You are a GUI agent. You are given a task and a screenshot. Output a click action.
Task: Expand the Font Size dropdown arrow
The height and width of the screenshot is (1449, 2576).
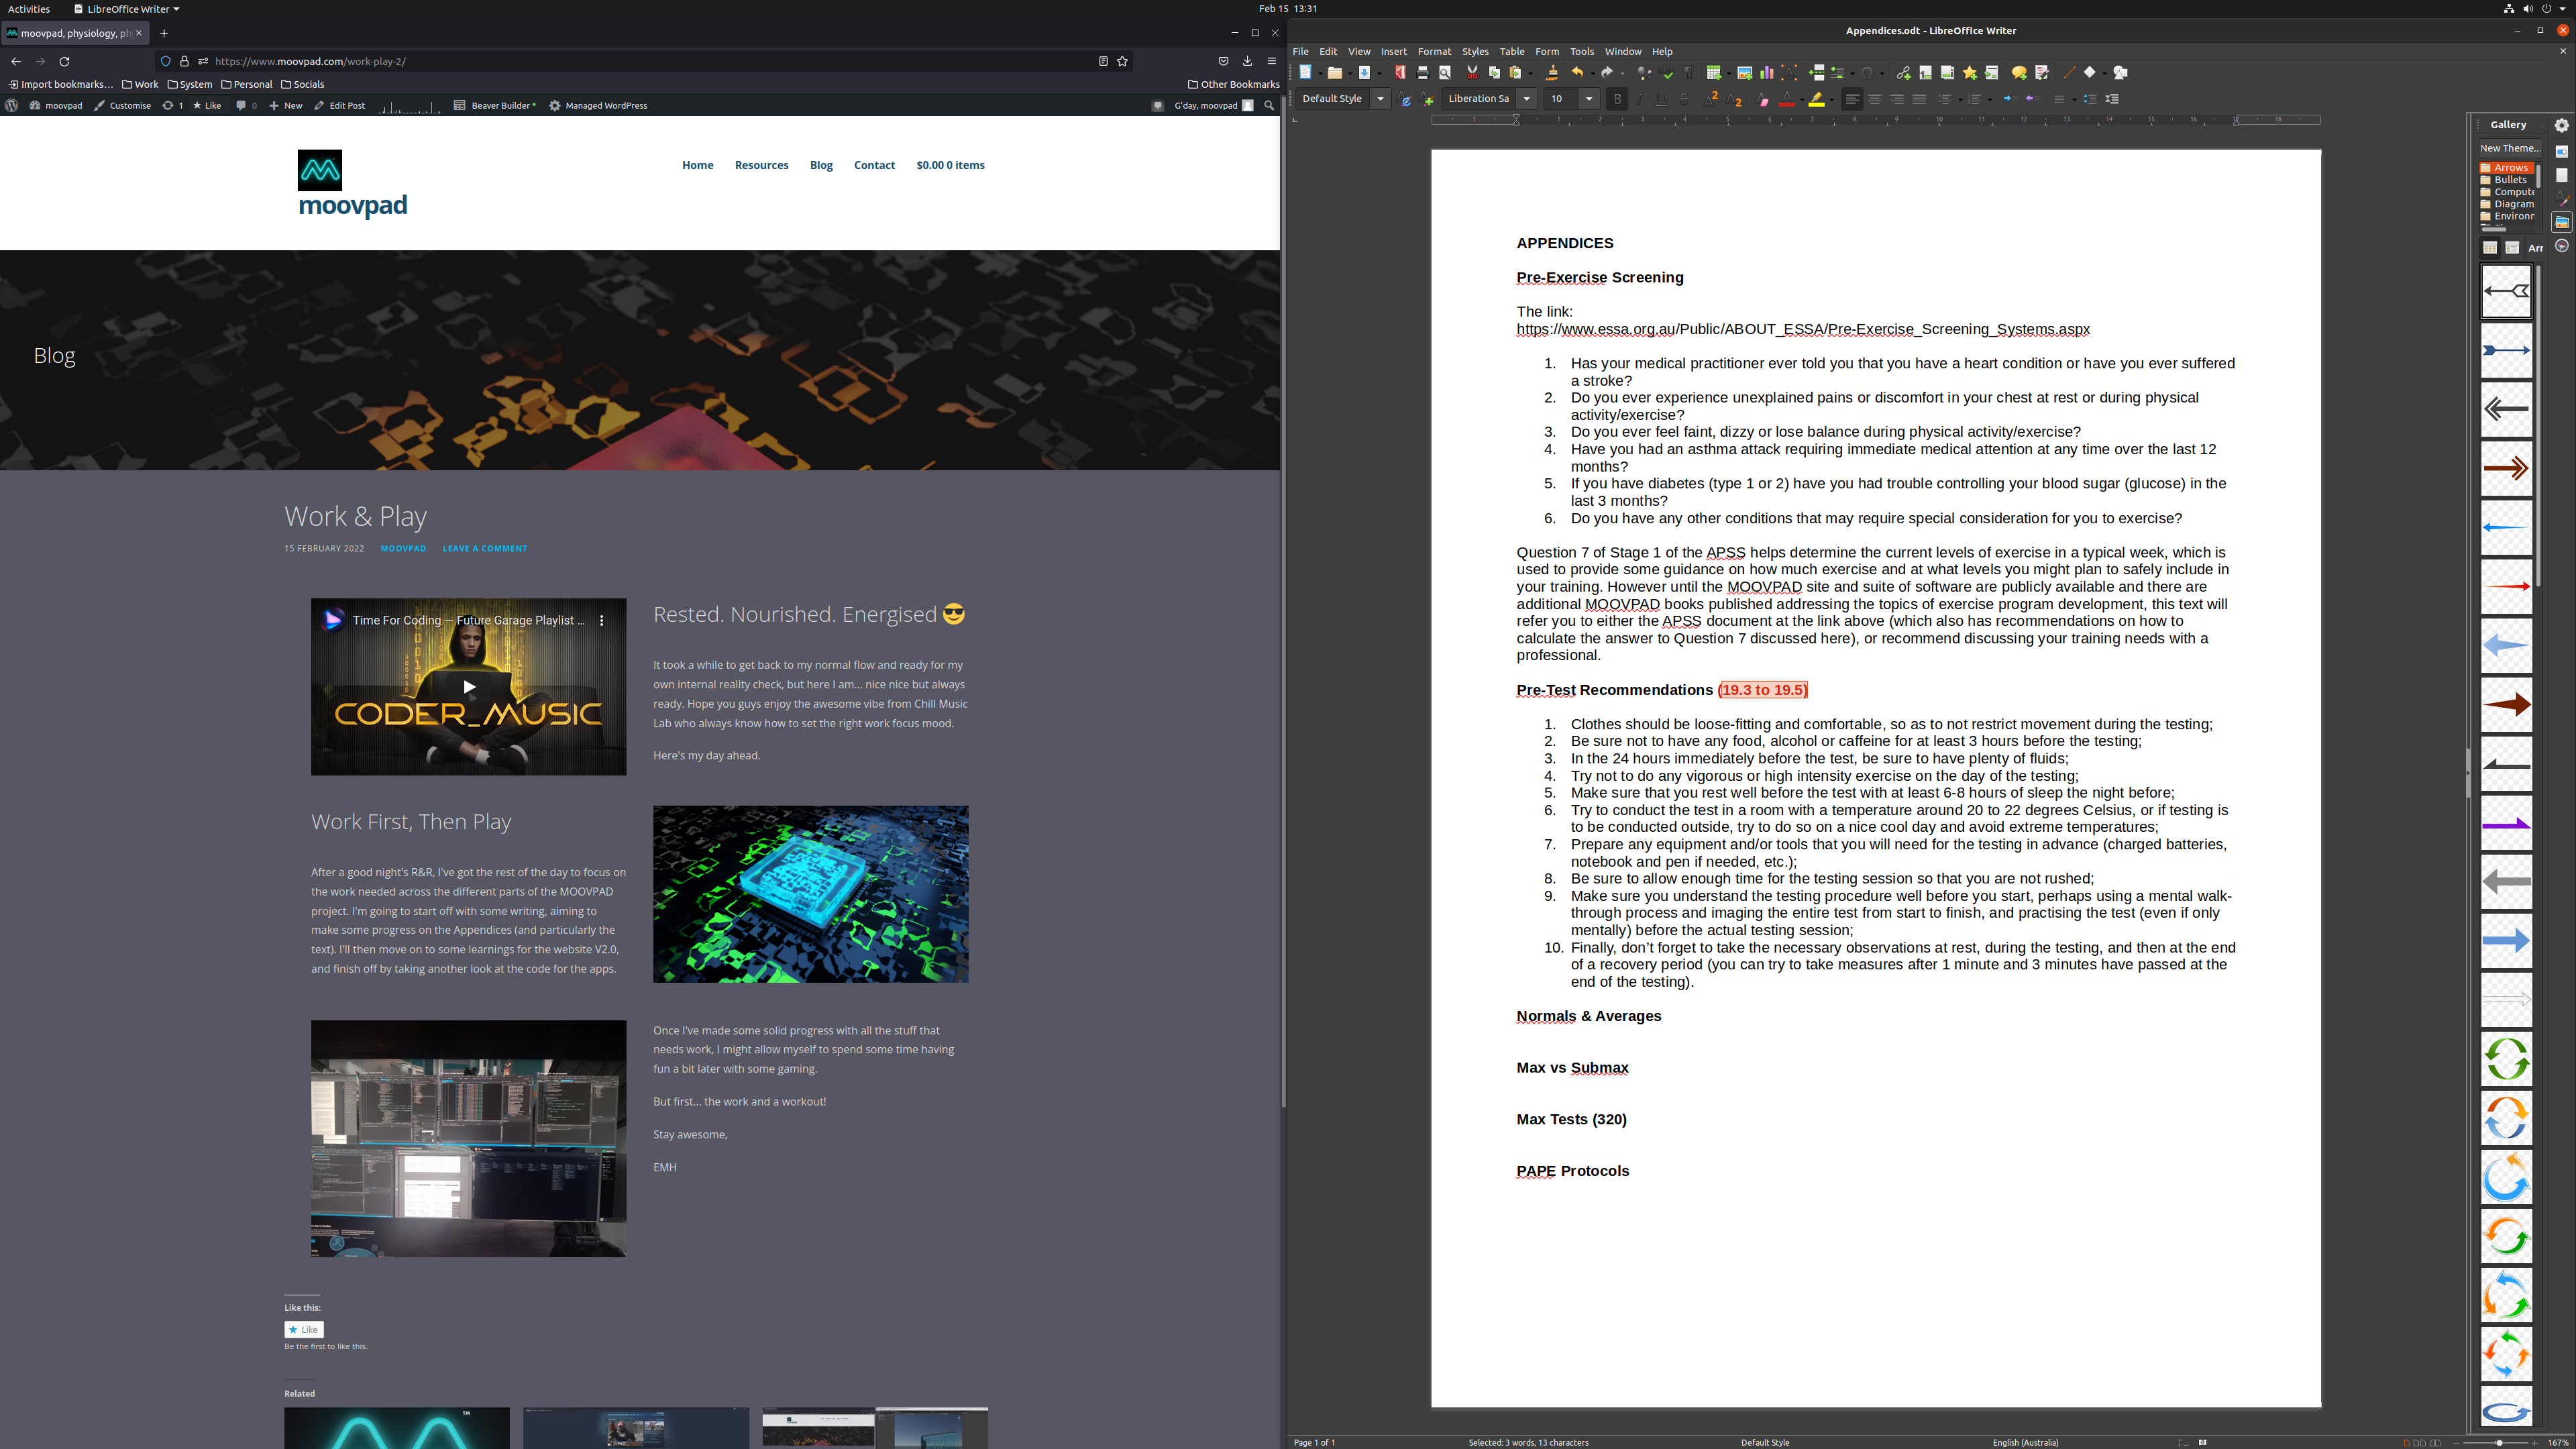[1589, 99]
